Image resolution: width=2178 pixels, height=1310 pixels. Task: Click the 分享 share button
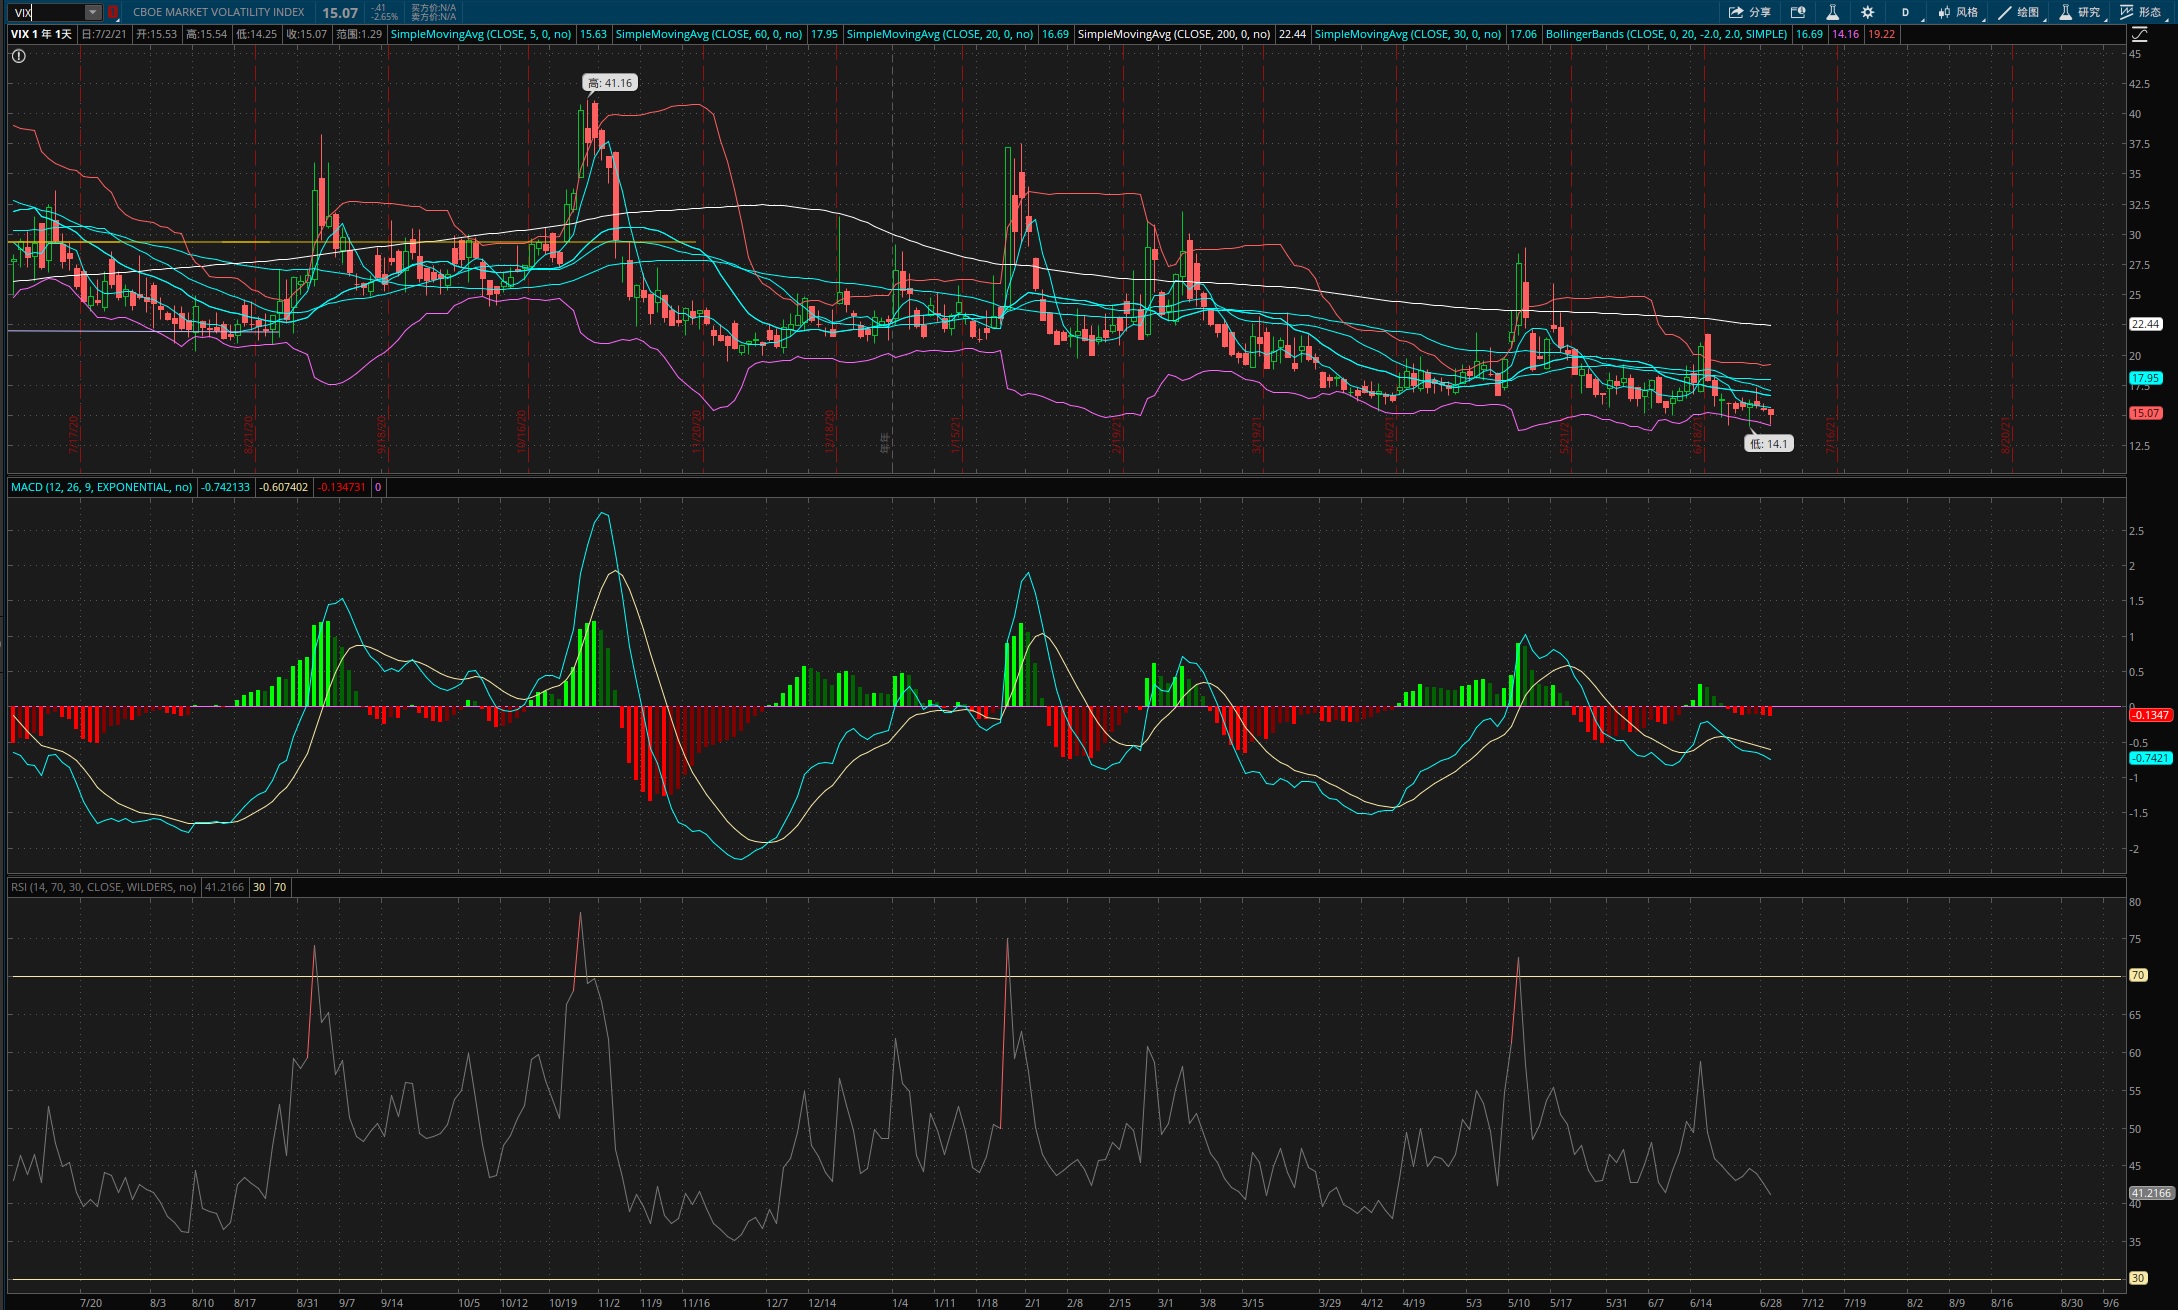click(x=1750, y=12)
